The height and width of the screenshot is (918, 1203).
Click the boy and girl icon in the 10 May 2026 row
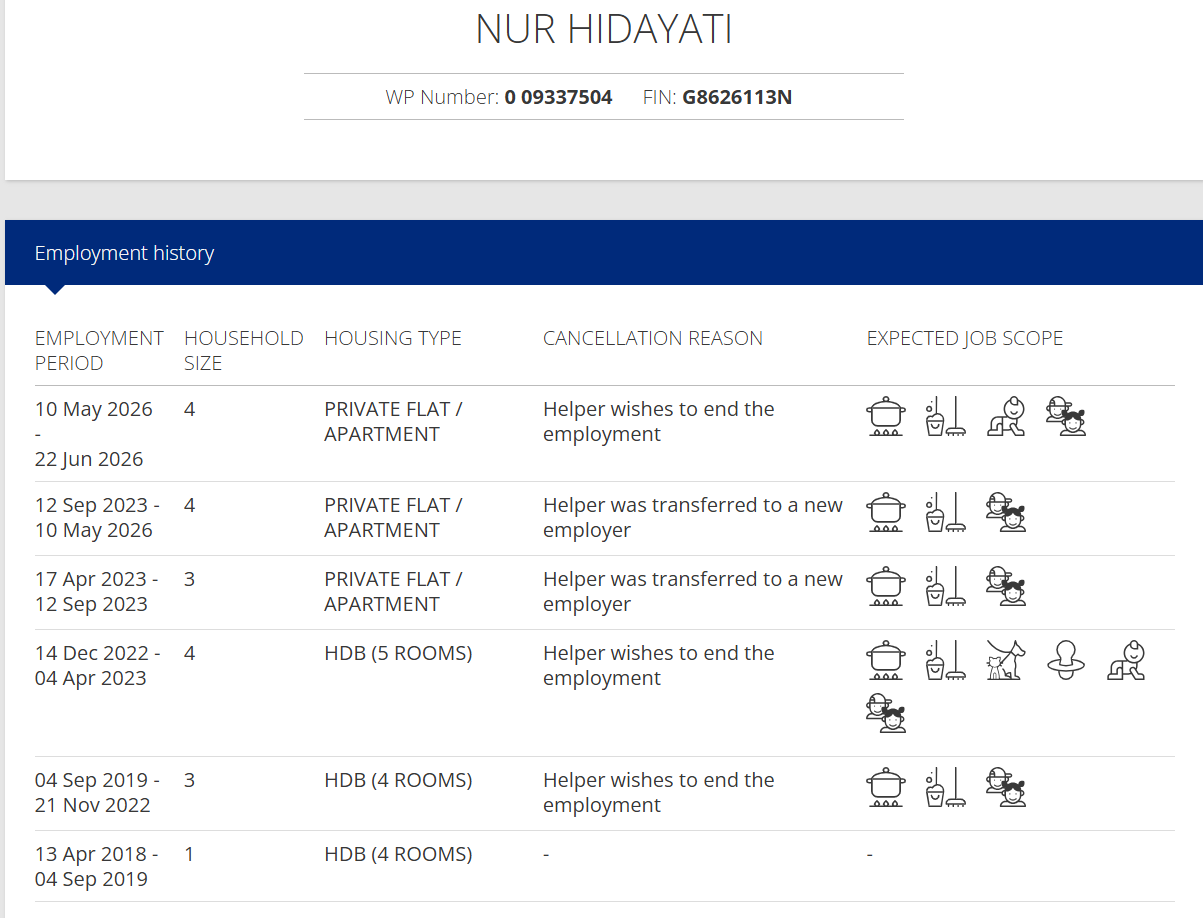click(x=1066, y=417)
